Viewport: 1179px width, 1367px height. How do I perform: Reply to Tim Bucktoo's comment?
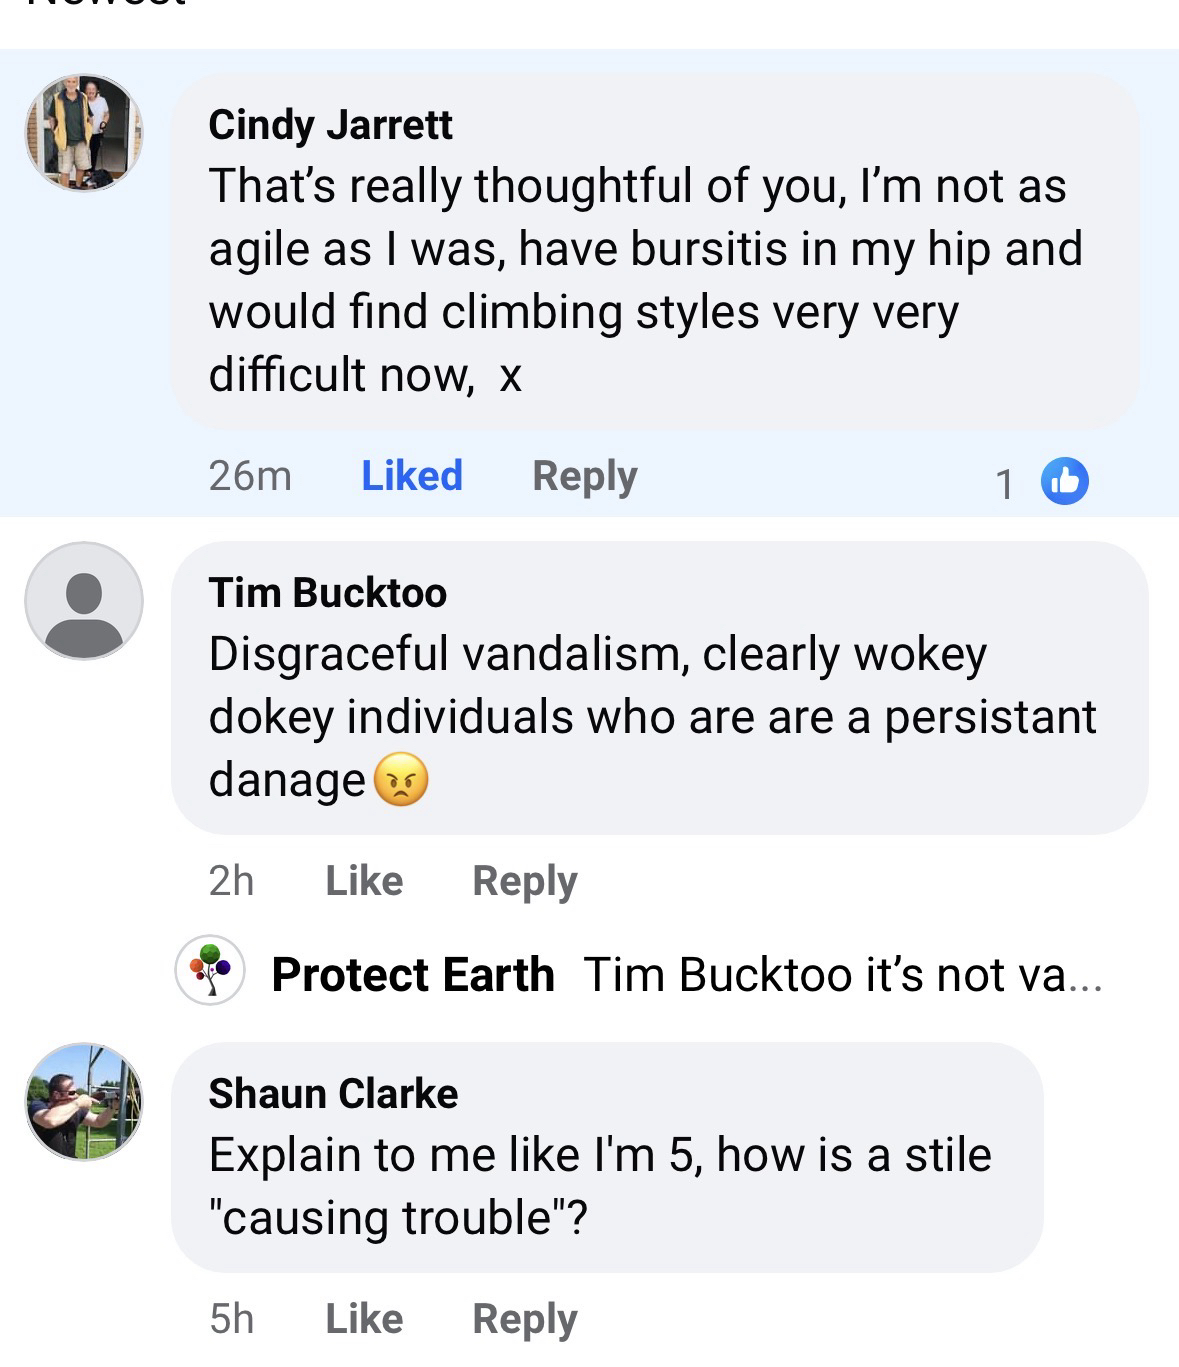524,881
